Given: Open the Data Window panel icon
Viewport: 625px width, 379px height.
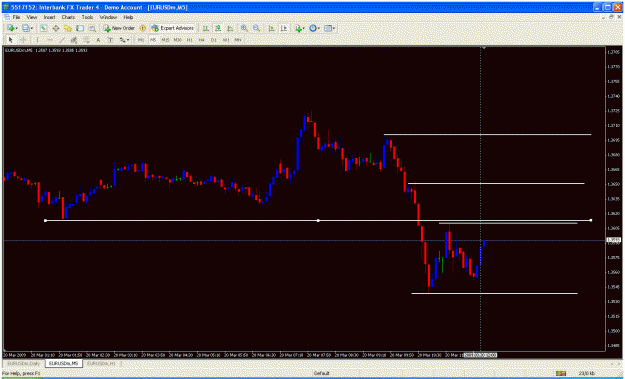Looking at the screenshot, I should coord(56,28).
